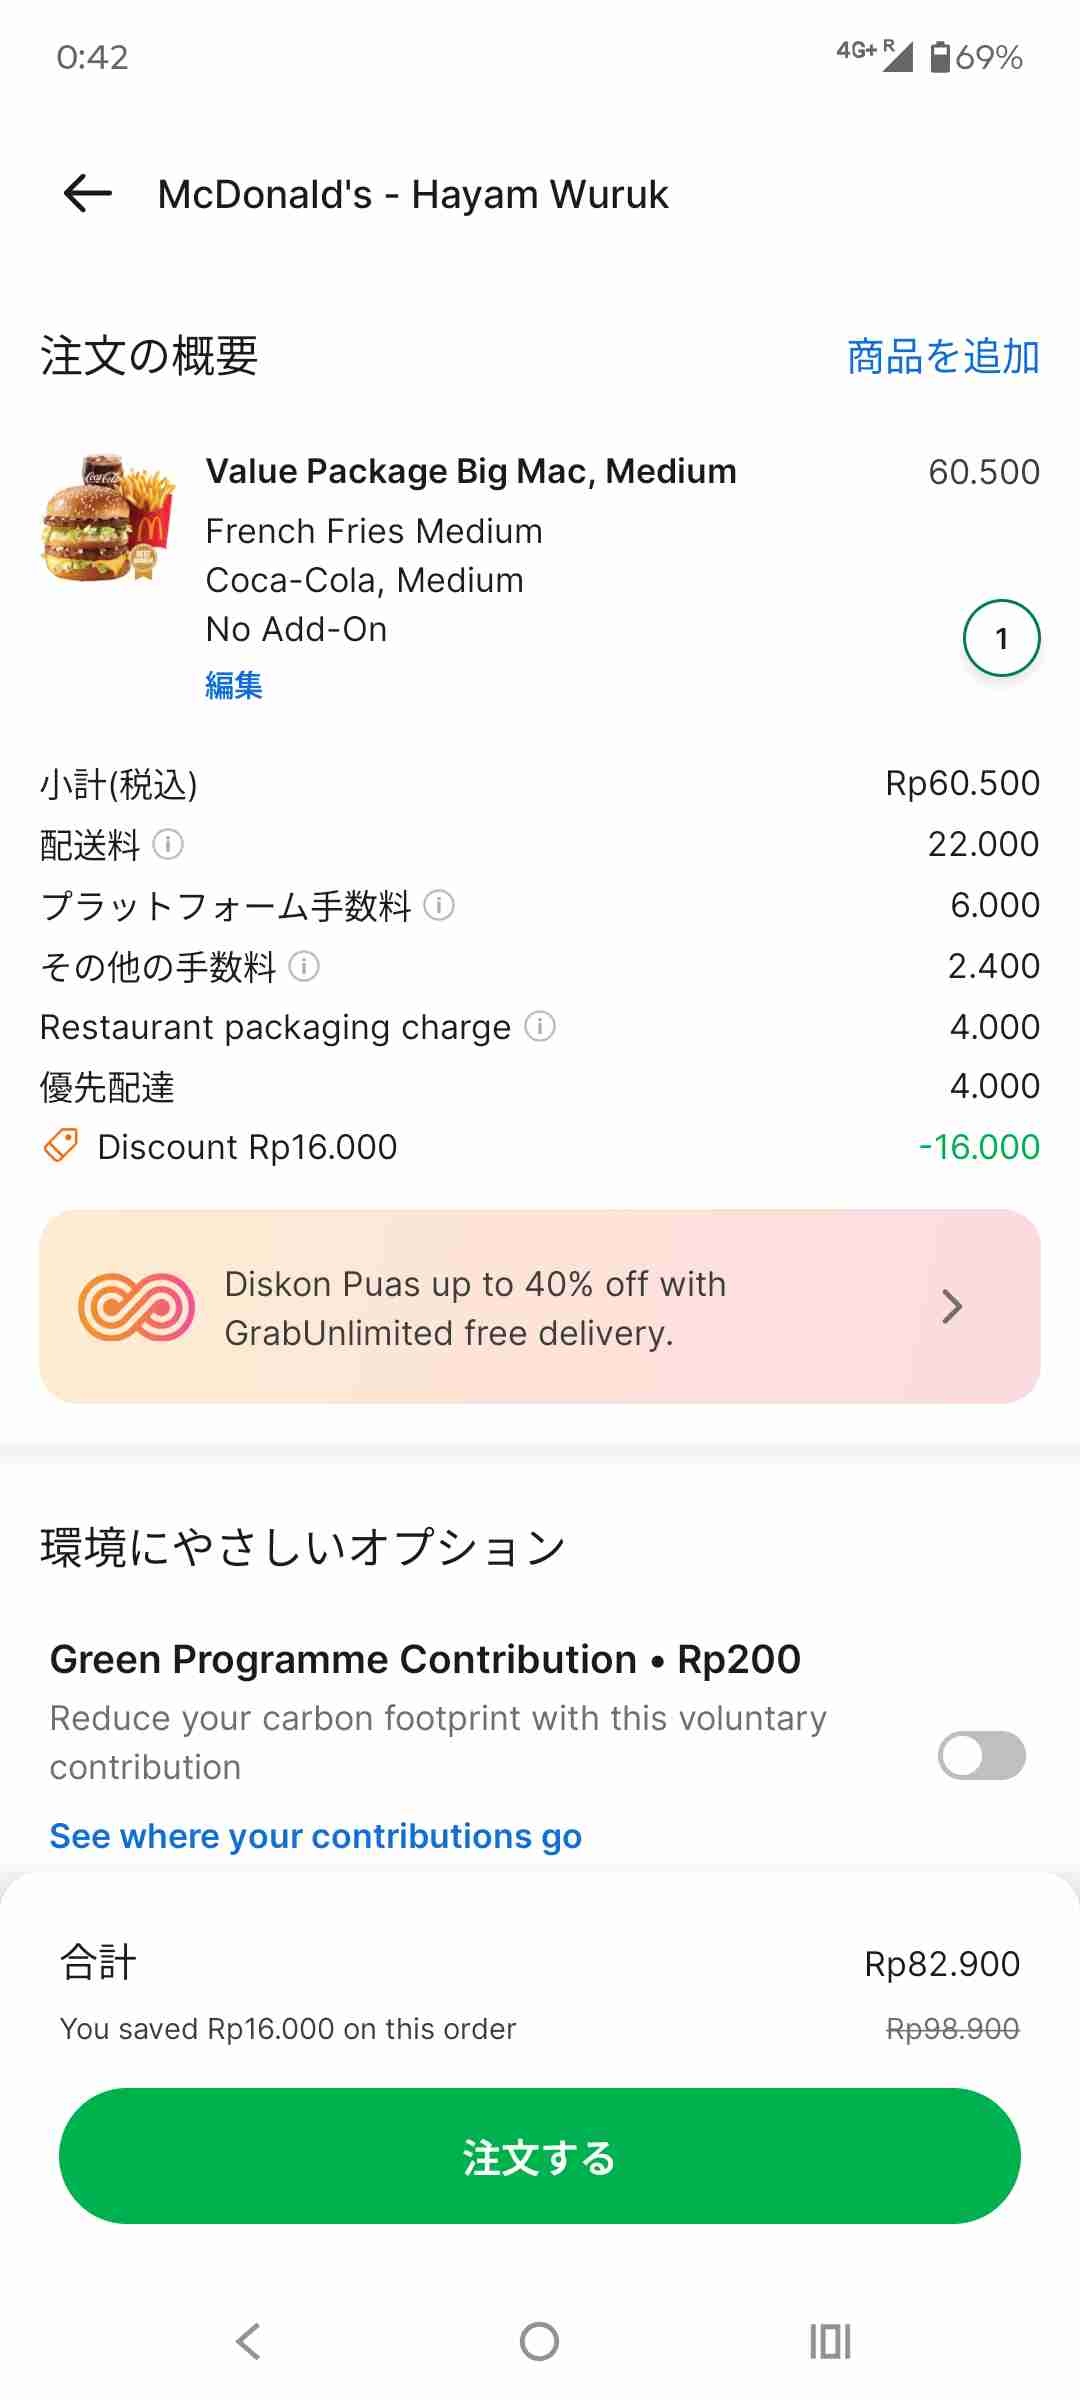Open See where your contributions go
Screen dimensions: 1080x2400
point(316,1836)
